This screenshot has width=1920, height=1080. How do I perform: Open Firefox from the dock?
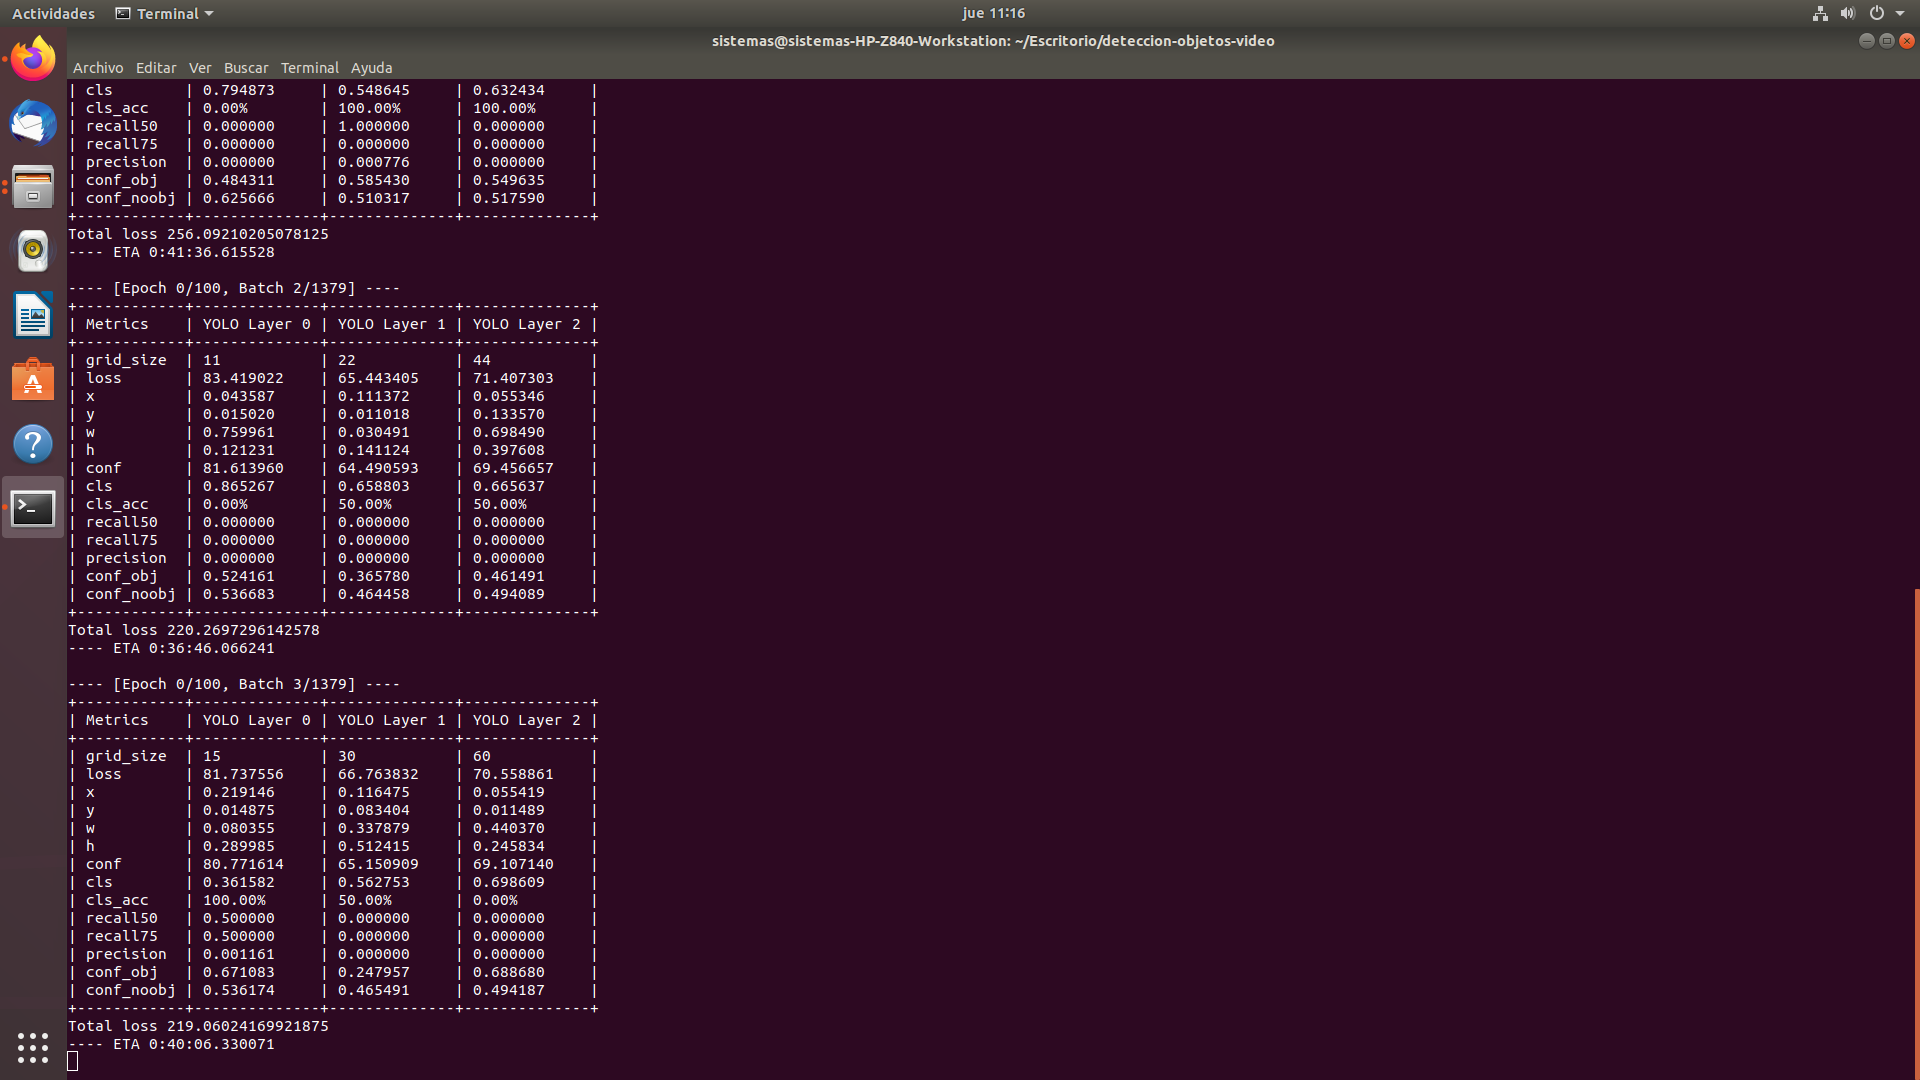pyautogui.click(x=33, y=59)
